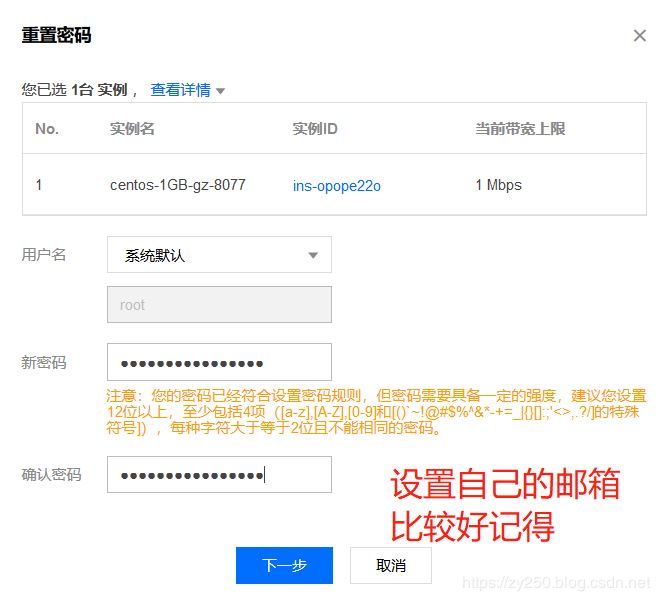Collapse the details arrow beside 查看详情
The width and height of the screenshot is (660, 601).
[x=221, y=91]
